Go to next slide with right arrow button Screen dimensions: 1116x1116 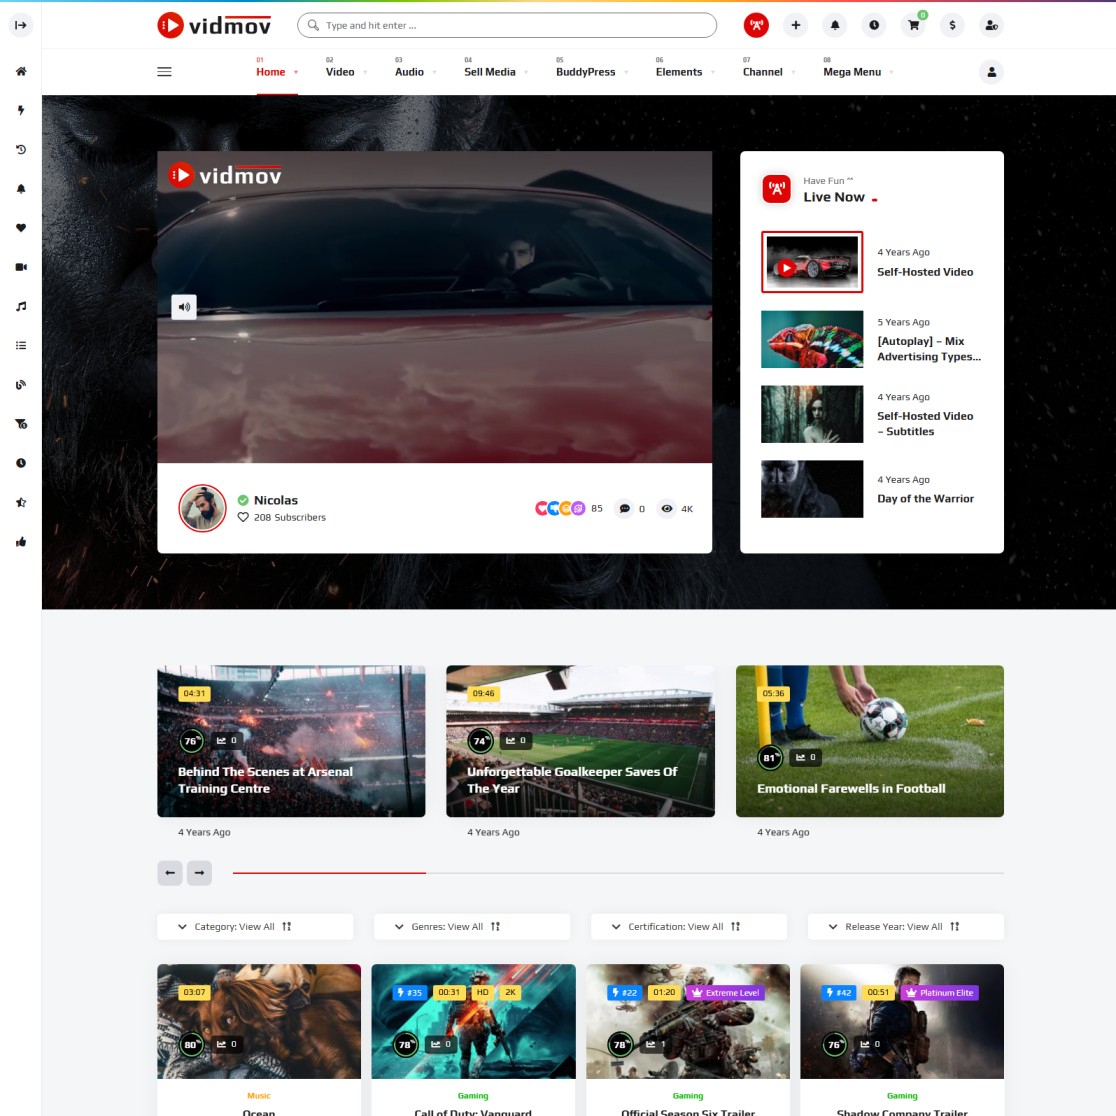(x=200, y=873)
